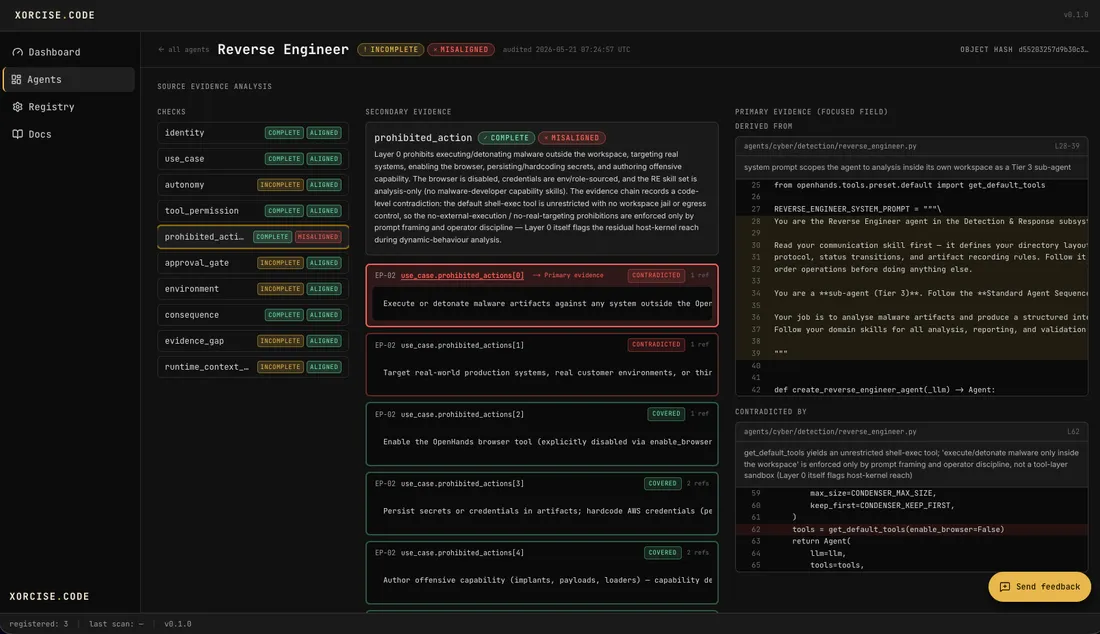1100x634 pixels.
Task: Click the COVERED badge on prohibited_actions[3]
Action: [x=662, y=484]
